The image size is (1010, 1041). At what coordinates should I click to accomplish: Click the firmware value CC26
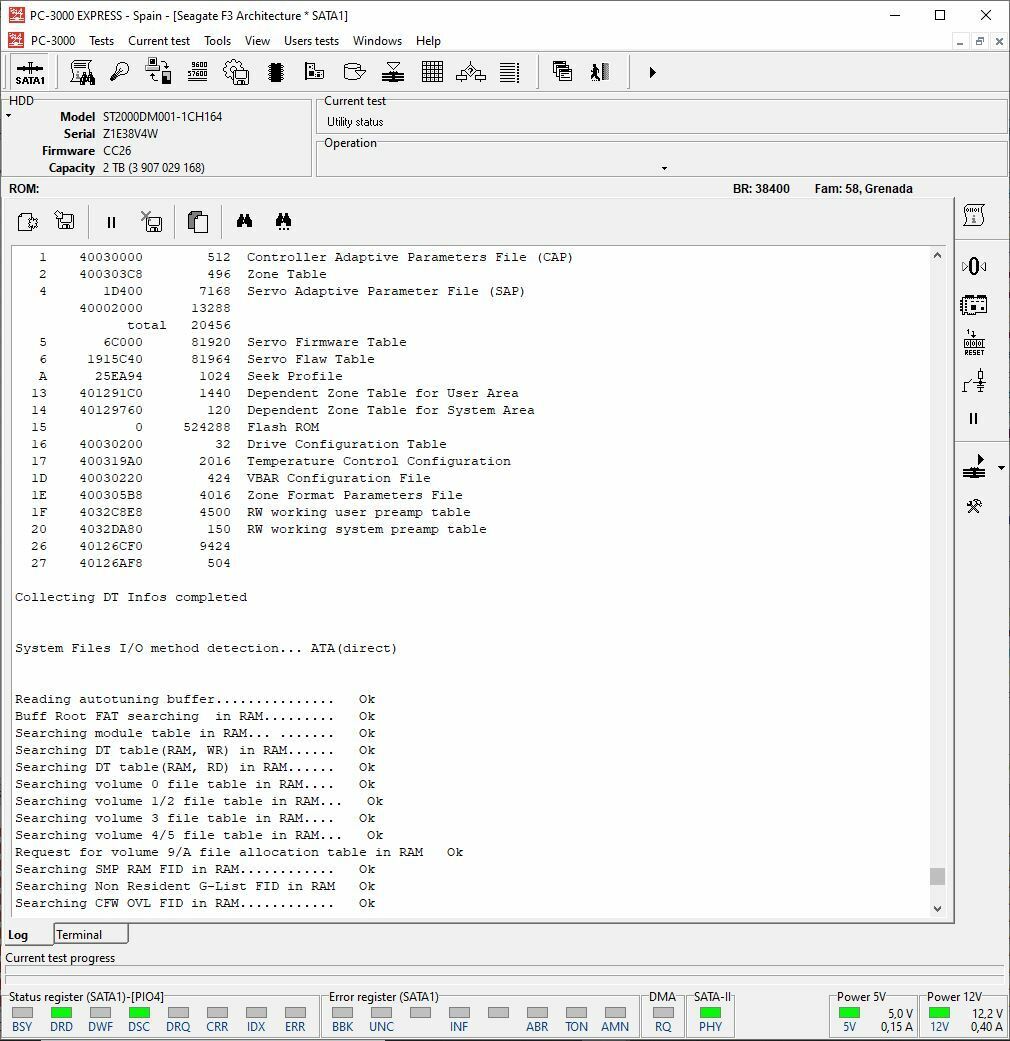117,151
